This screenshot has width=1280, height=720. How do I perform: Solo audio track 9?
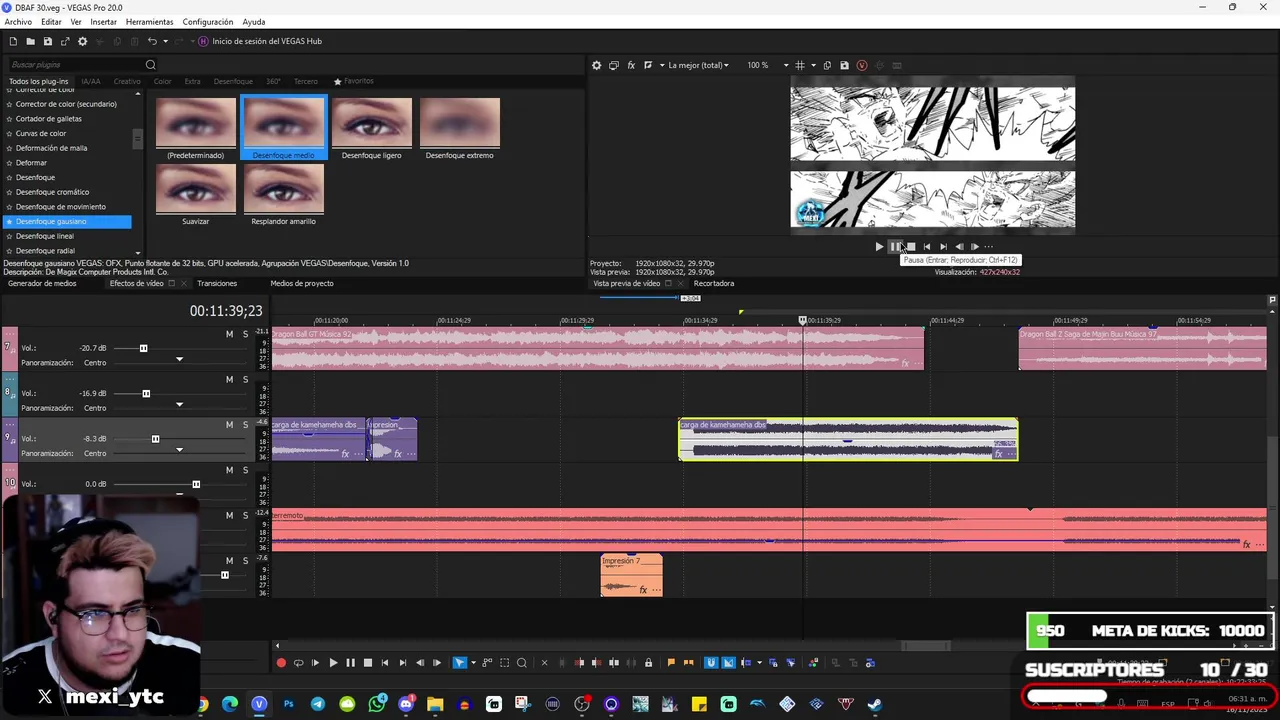point(245,424)
